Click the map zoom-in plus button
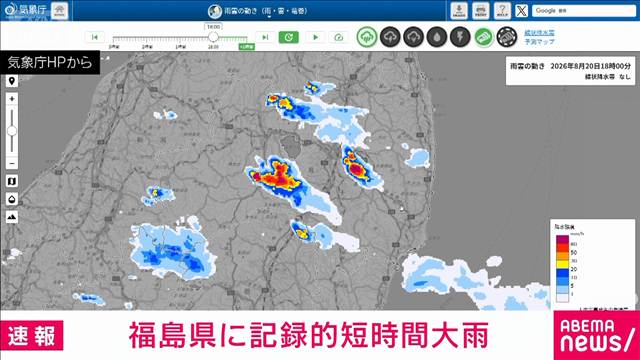The width and height of the screenshot is (640, 360). (12, 99)
